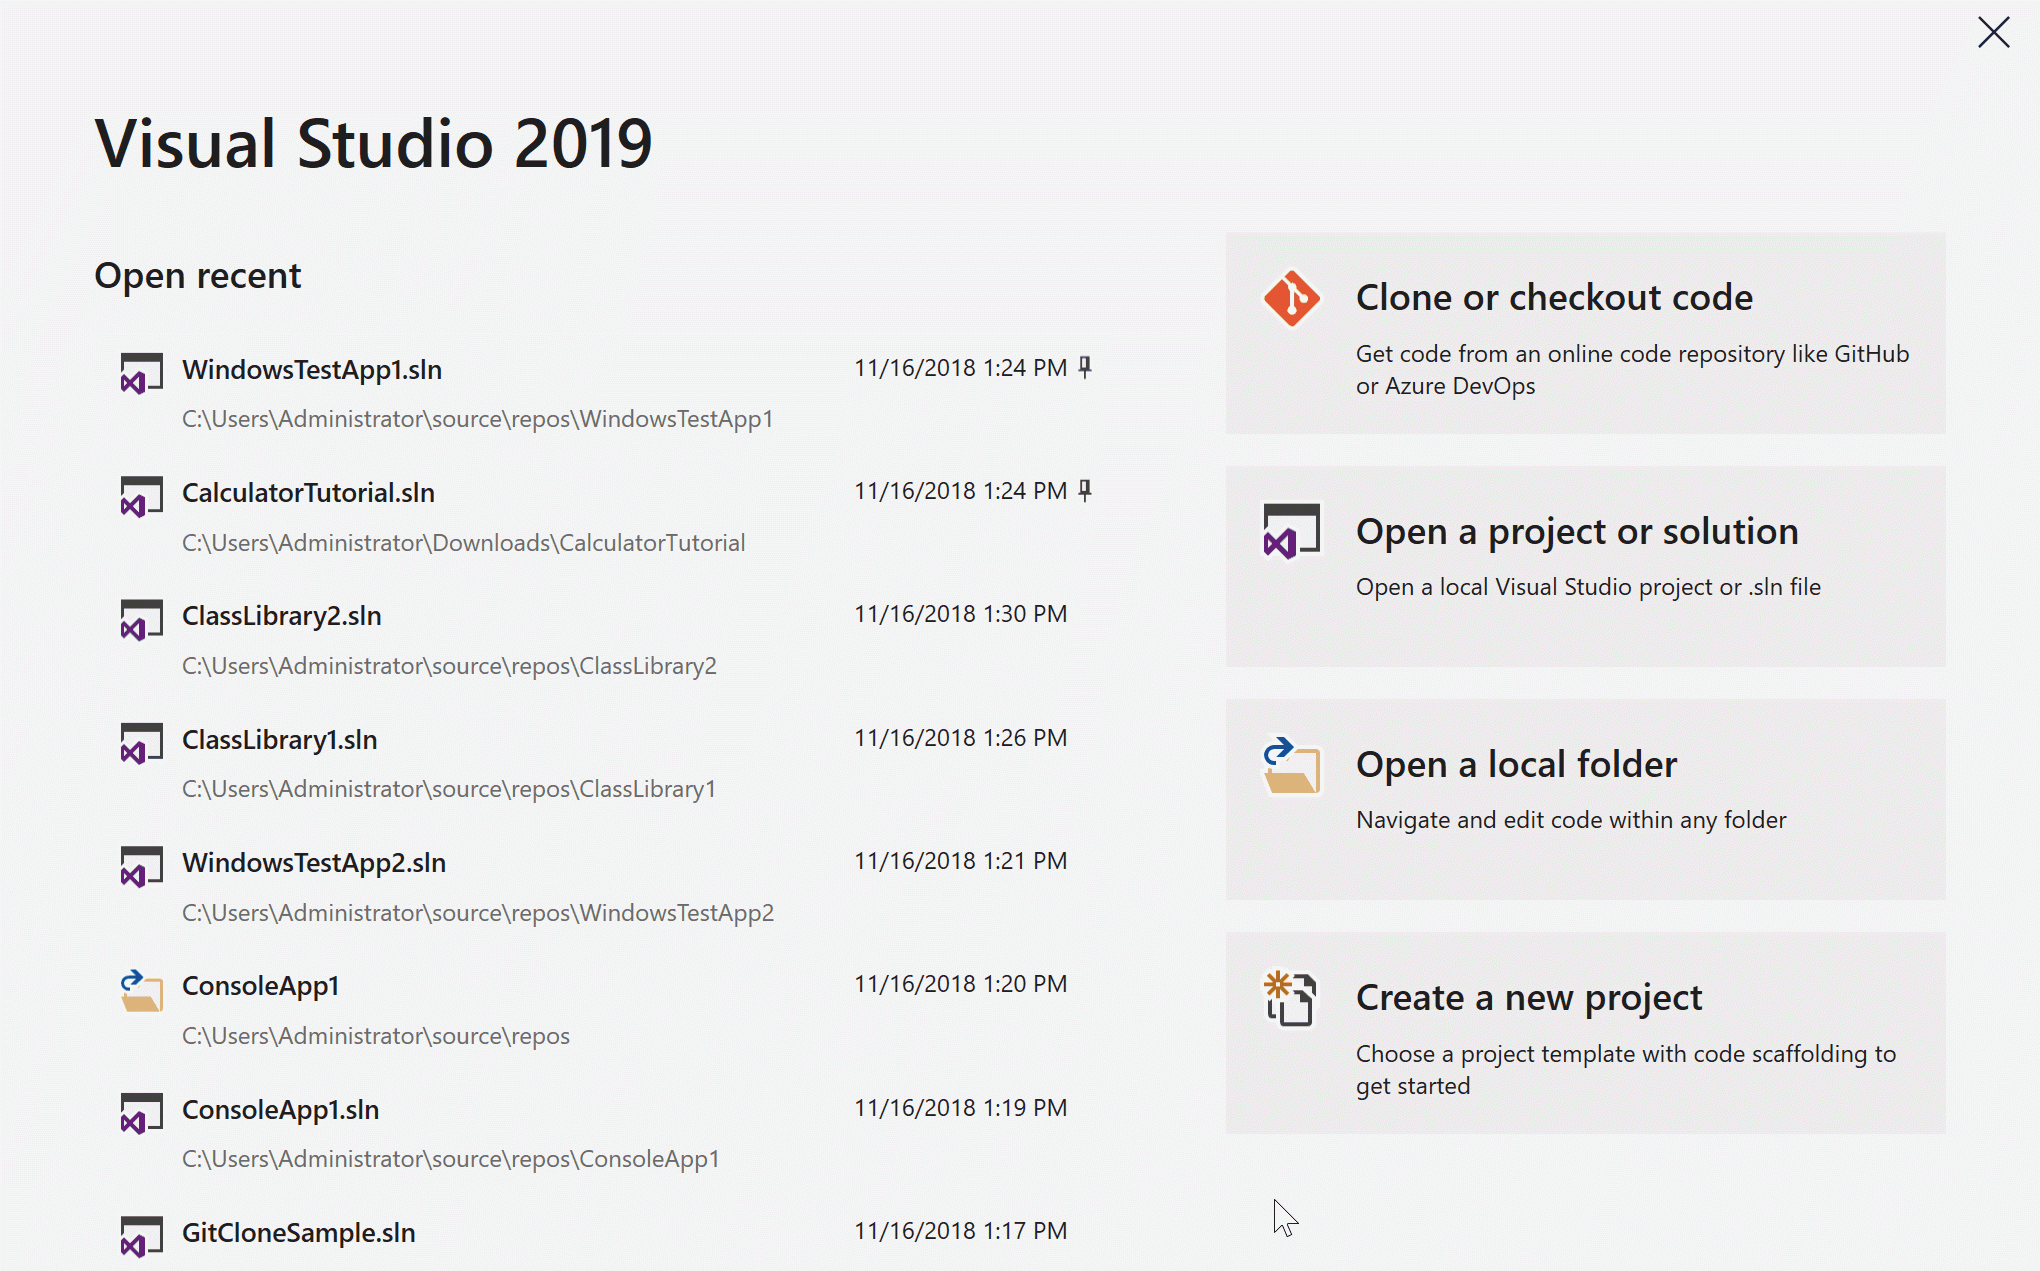
Task: Close the Visual Studio 2019 start window
Action: (x=1993, y=33)
